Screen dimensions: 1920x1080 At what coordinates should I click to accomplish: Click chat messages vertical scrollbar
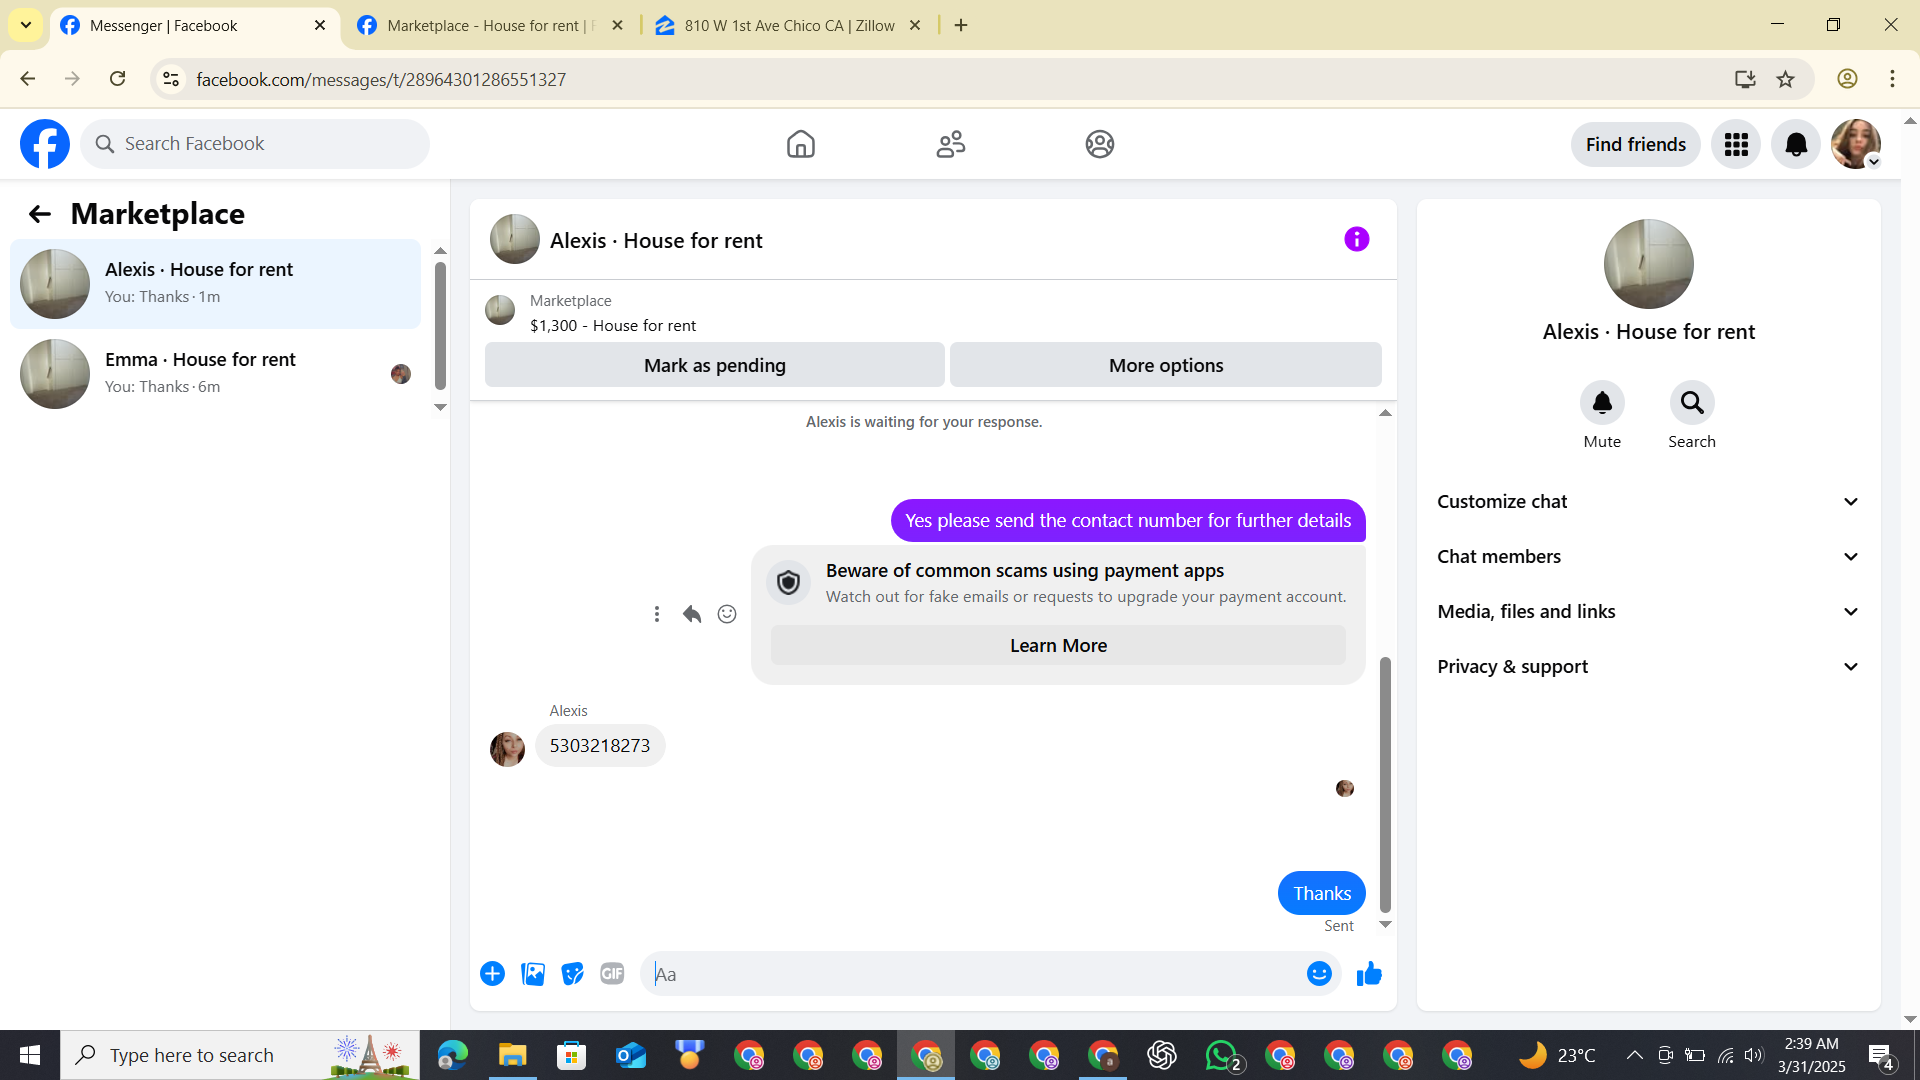pyautogui.click(x=1385, y=785)
